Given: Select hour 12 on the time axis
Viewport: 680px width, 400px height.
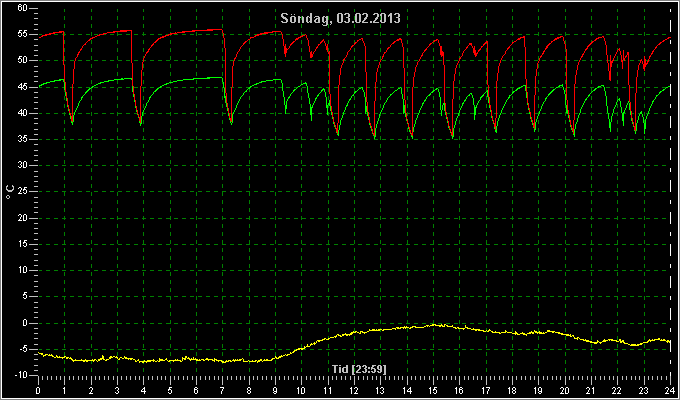Looking at the screenshot, I should click(354, 390).
